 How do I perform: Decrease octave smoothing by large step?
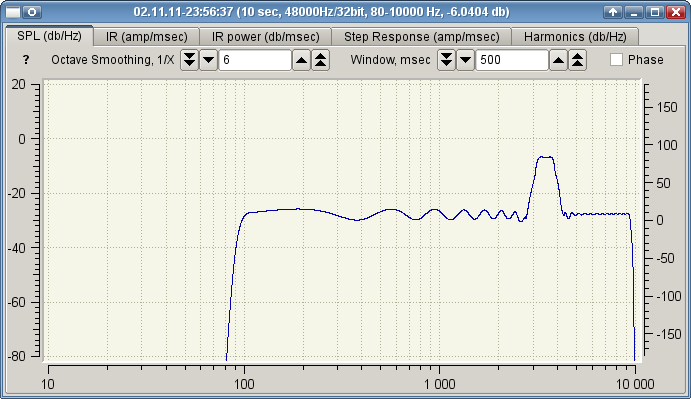click(189, 60)
